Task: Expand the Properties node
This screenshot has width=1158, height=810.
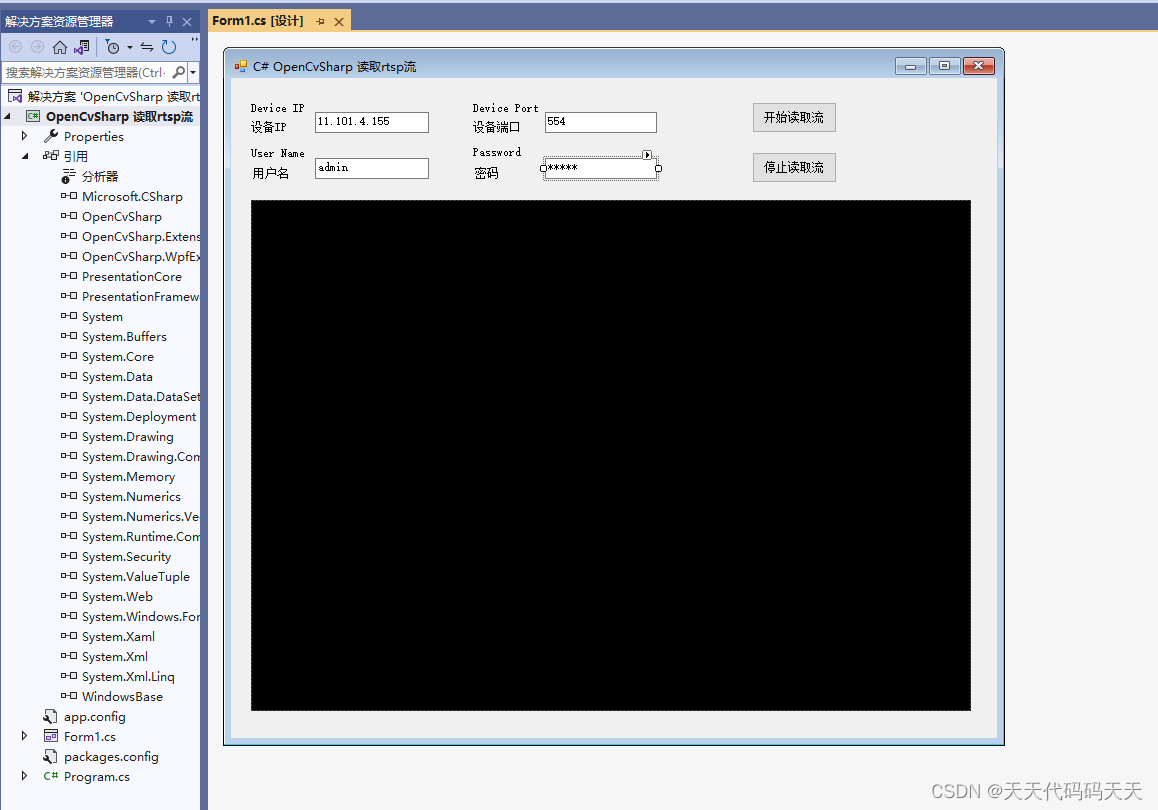Action: [x=24, y=136]
